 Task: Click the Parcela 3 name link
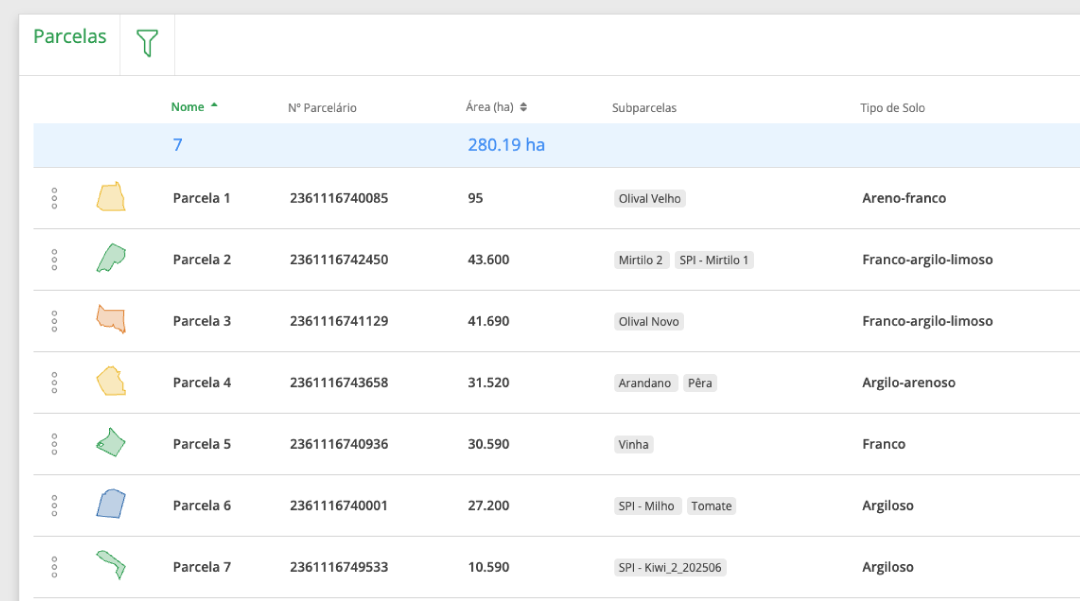202,321
